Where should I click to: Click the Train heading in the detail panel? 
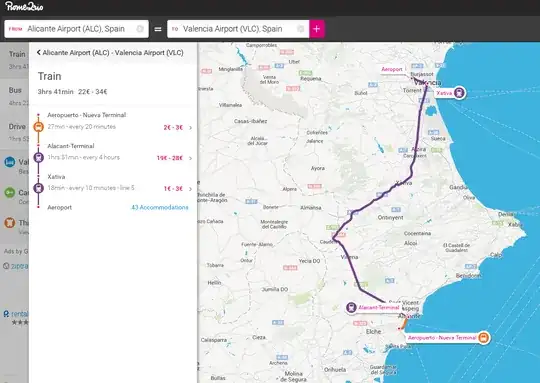pos(50,76)
